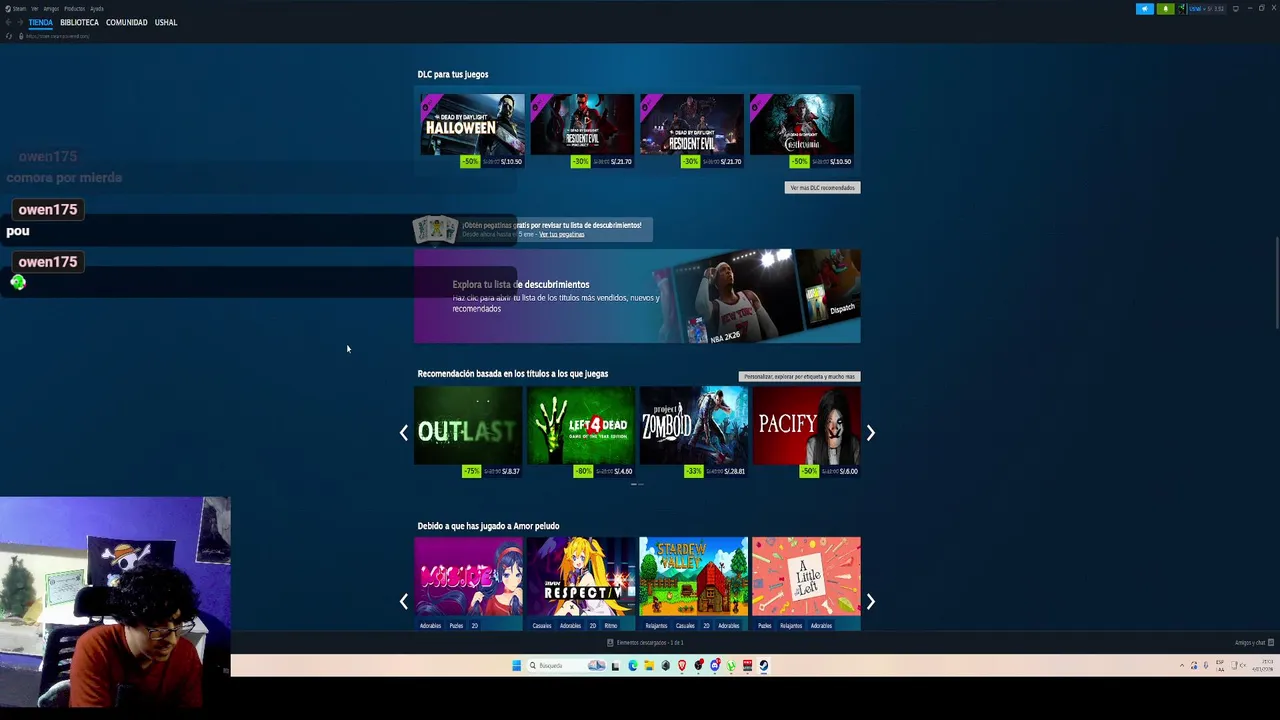Click the Ver tus pegatinas link

click(562, 234)
